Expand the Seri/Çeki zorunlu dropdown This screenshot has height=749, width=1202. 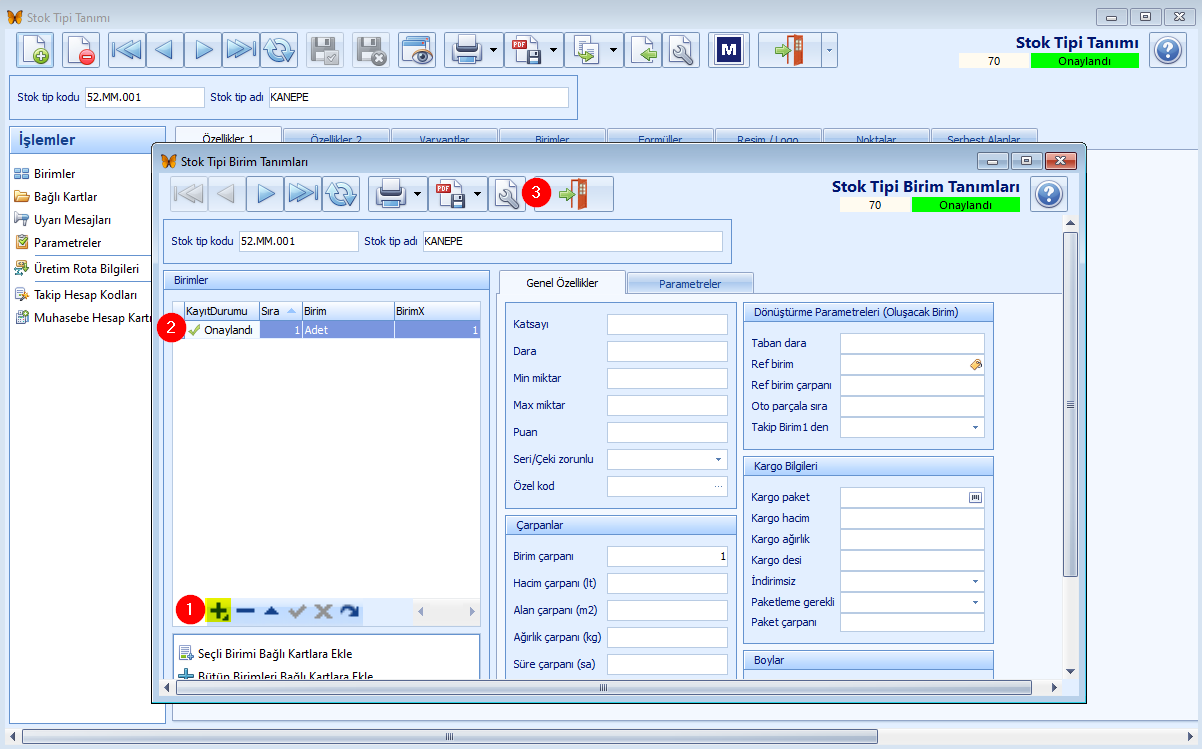pyautogui.click(x=718, y=460)
